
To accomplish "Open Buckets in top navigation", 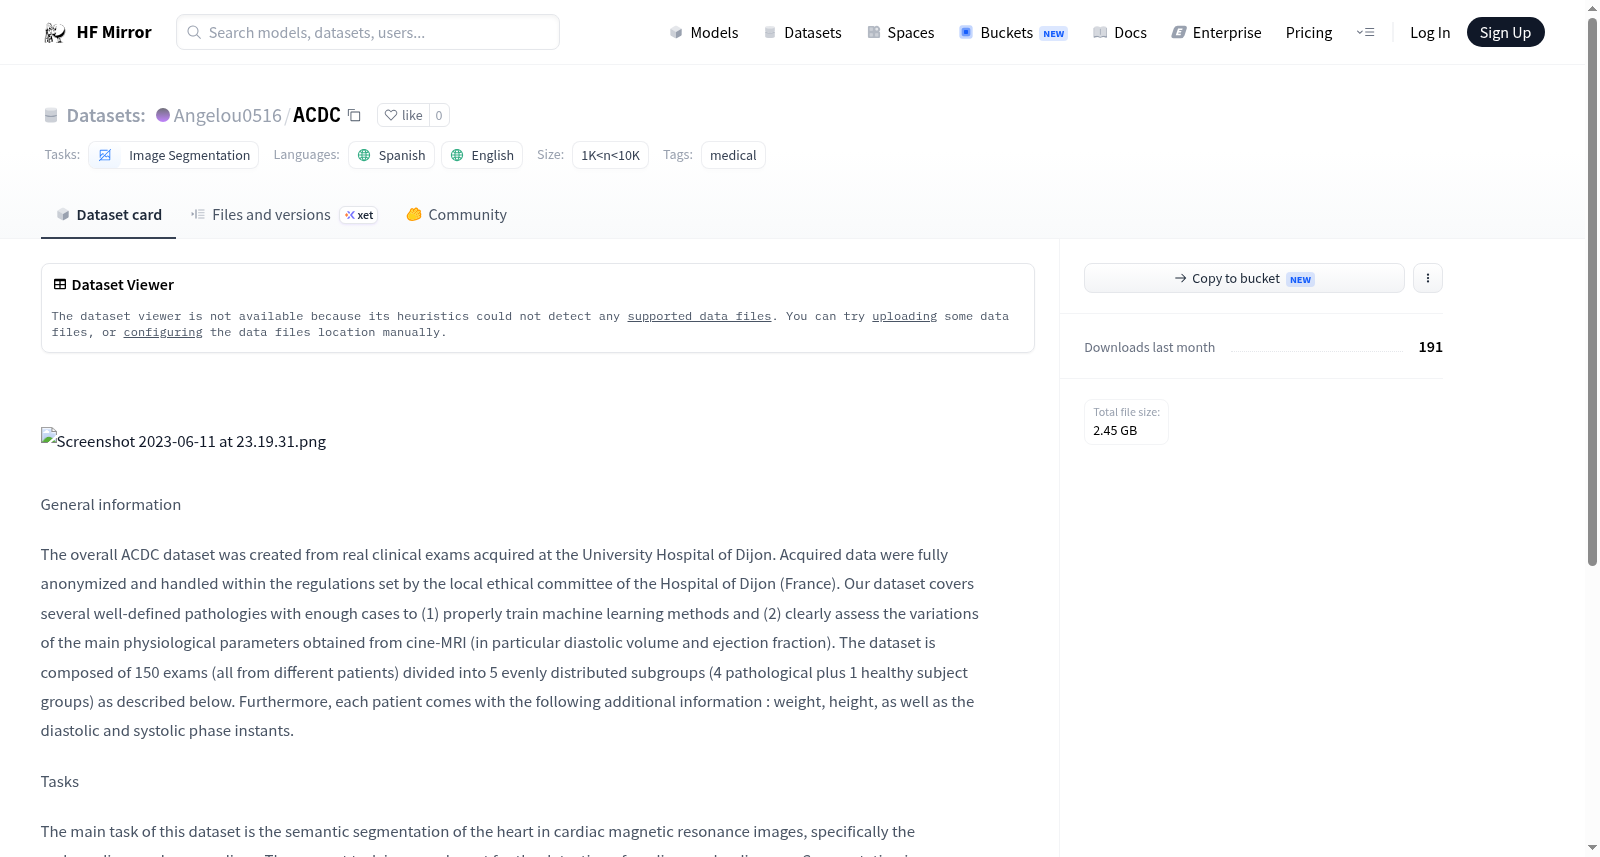I will (1013, 32).
